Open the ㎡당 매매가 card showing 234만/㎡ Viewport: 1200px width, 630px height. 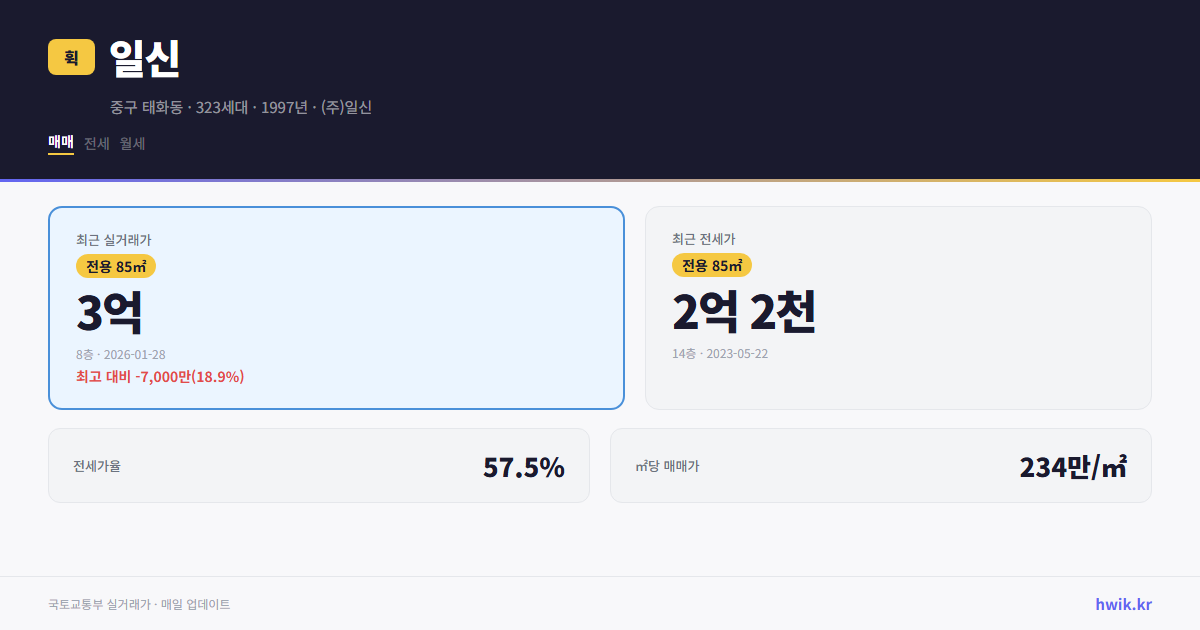(880, 465)
